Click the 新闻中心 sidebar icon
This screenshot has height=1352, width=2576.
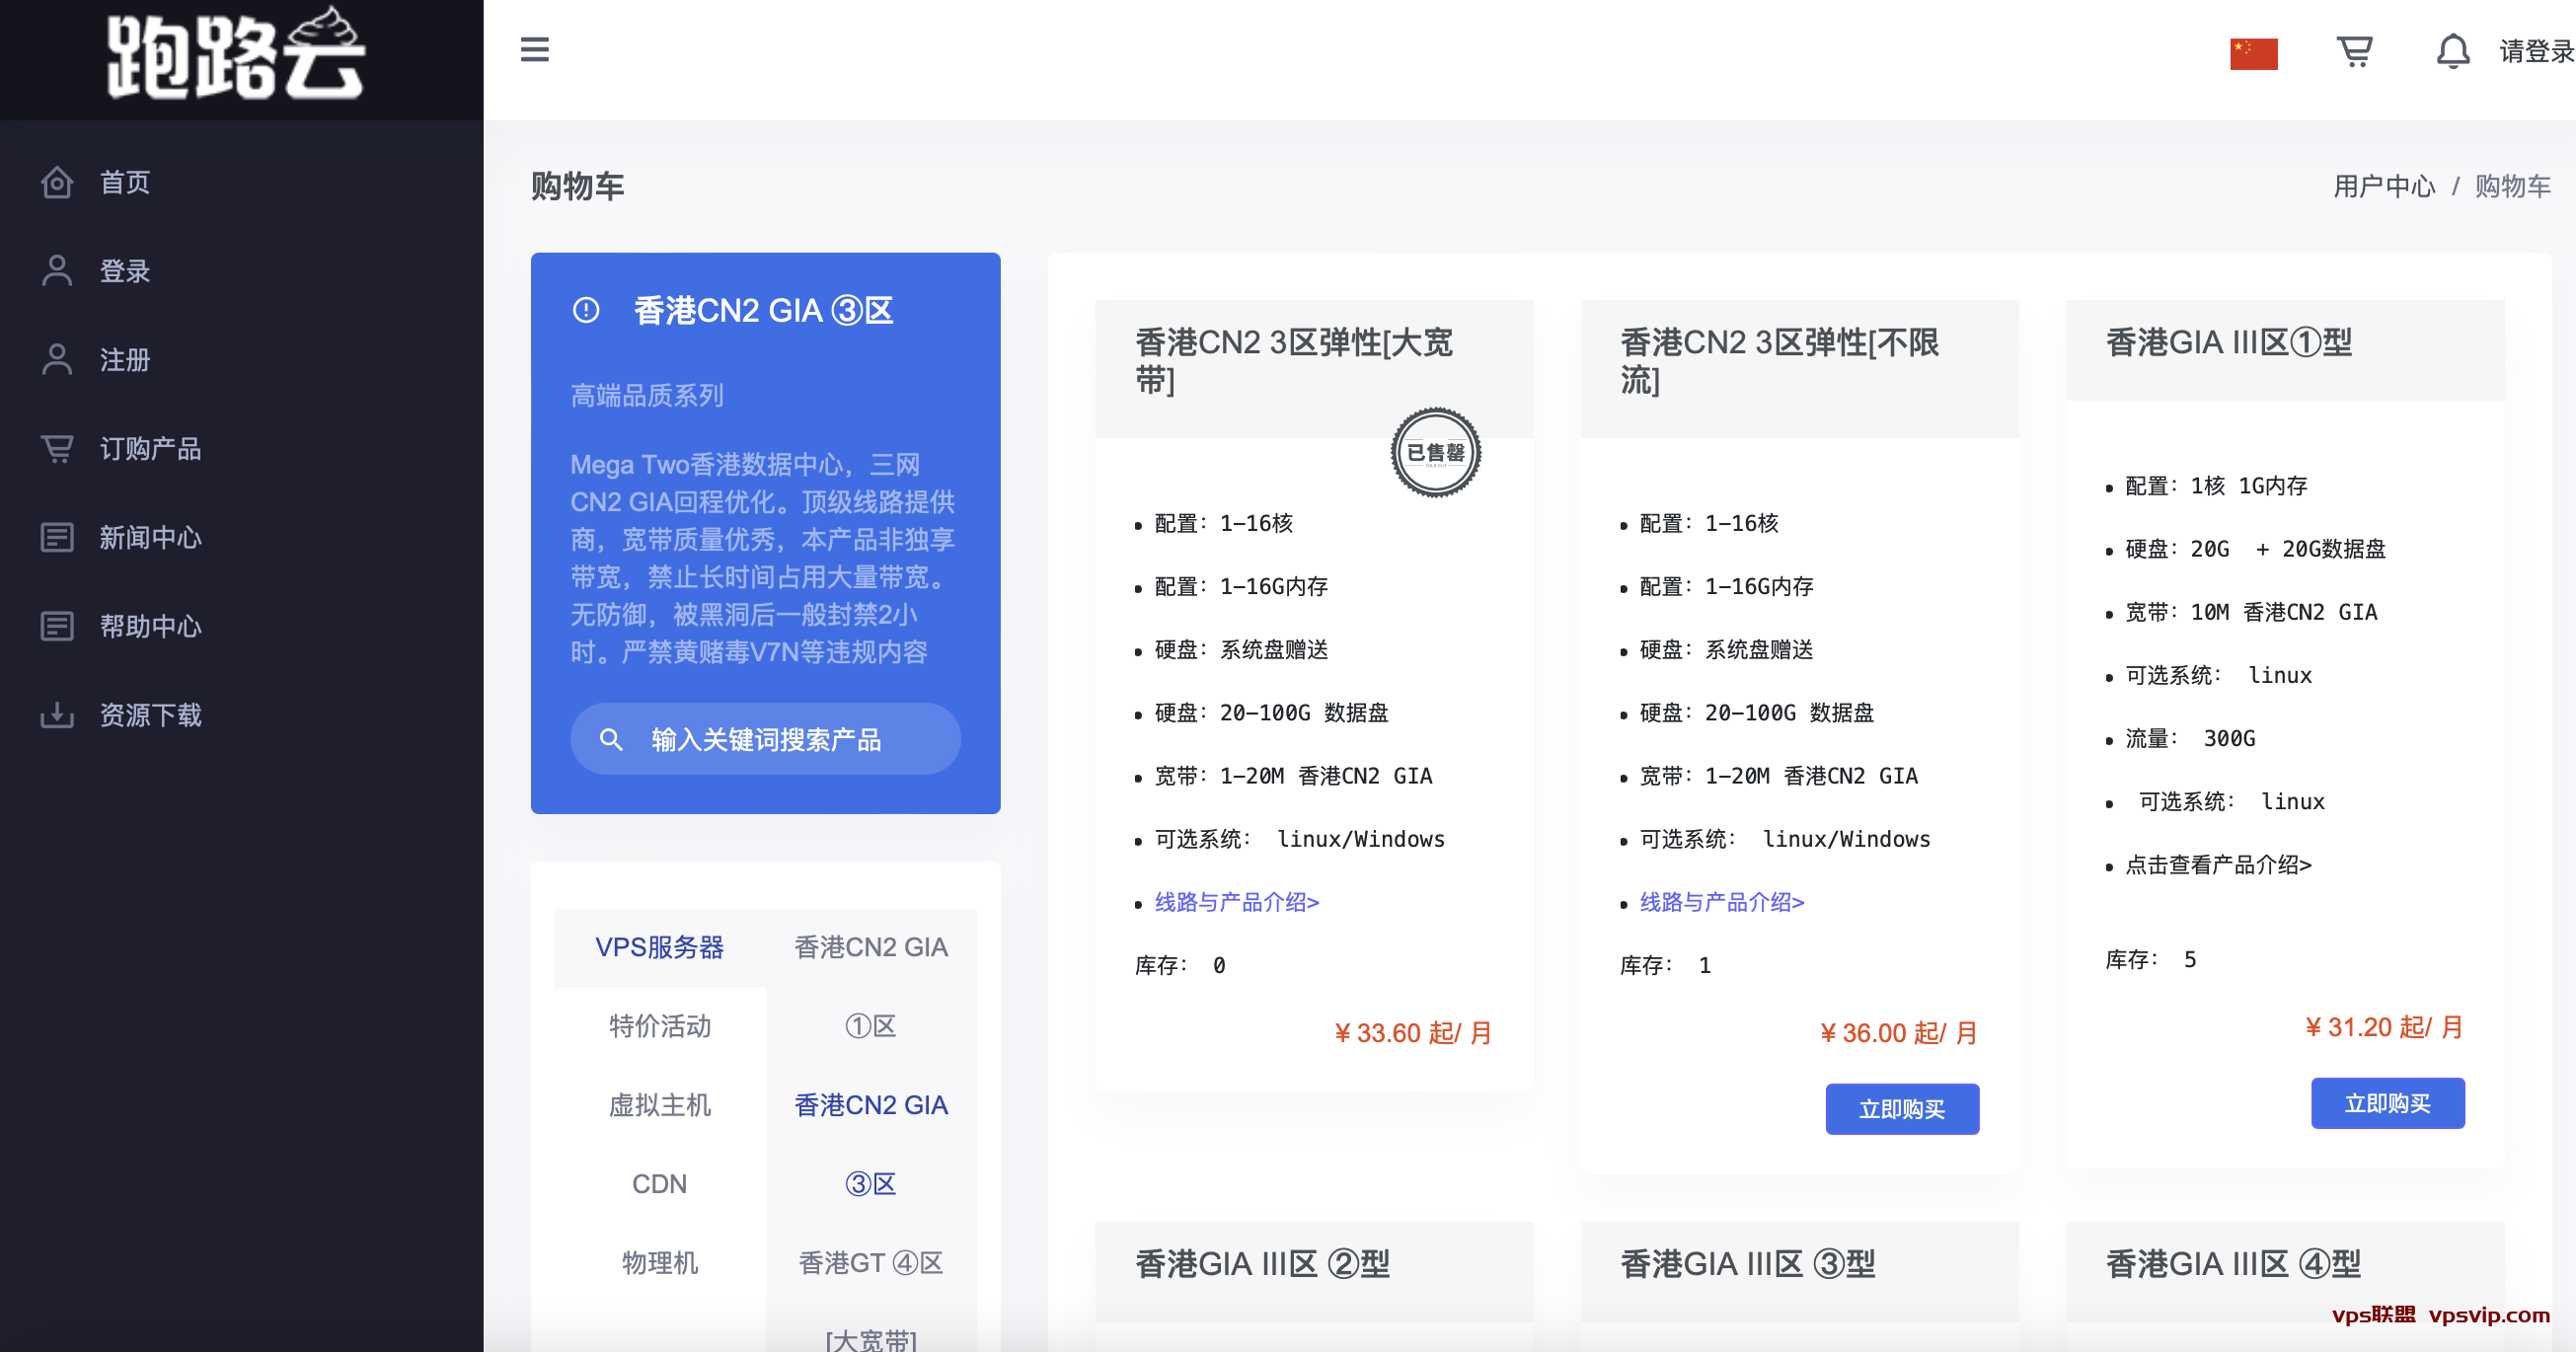click(57, 538)
